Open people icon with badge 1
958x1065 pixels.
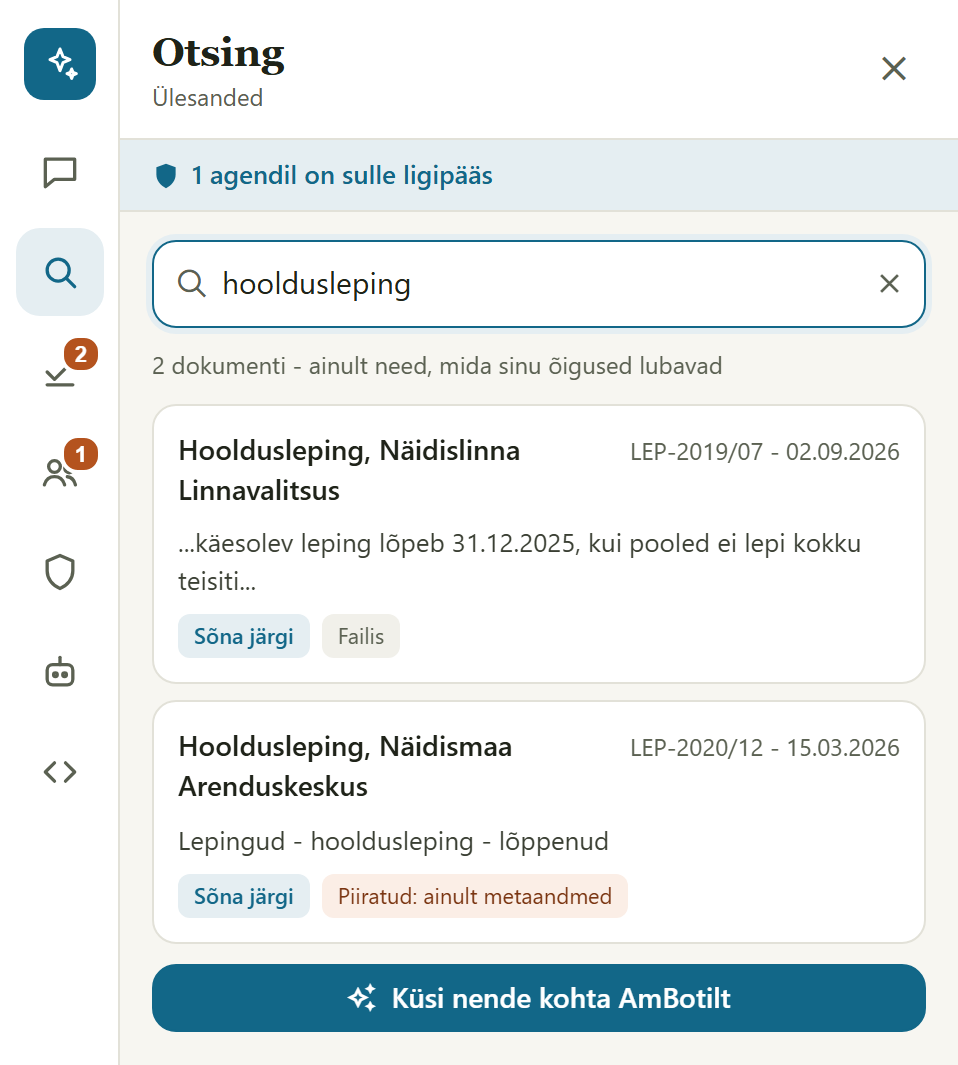(60, 471)
